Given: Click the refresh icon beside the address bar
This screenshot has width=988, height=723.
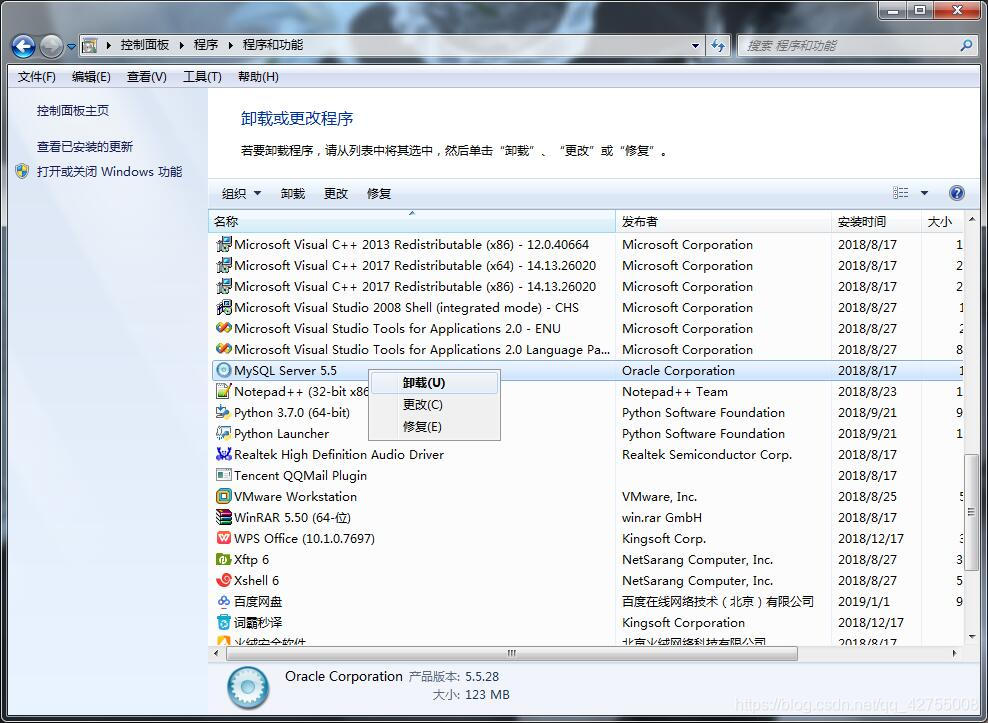Looking at the screenshot, I should point(718,45).
